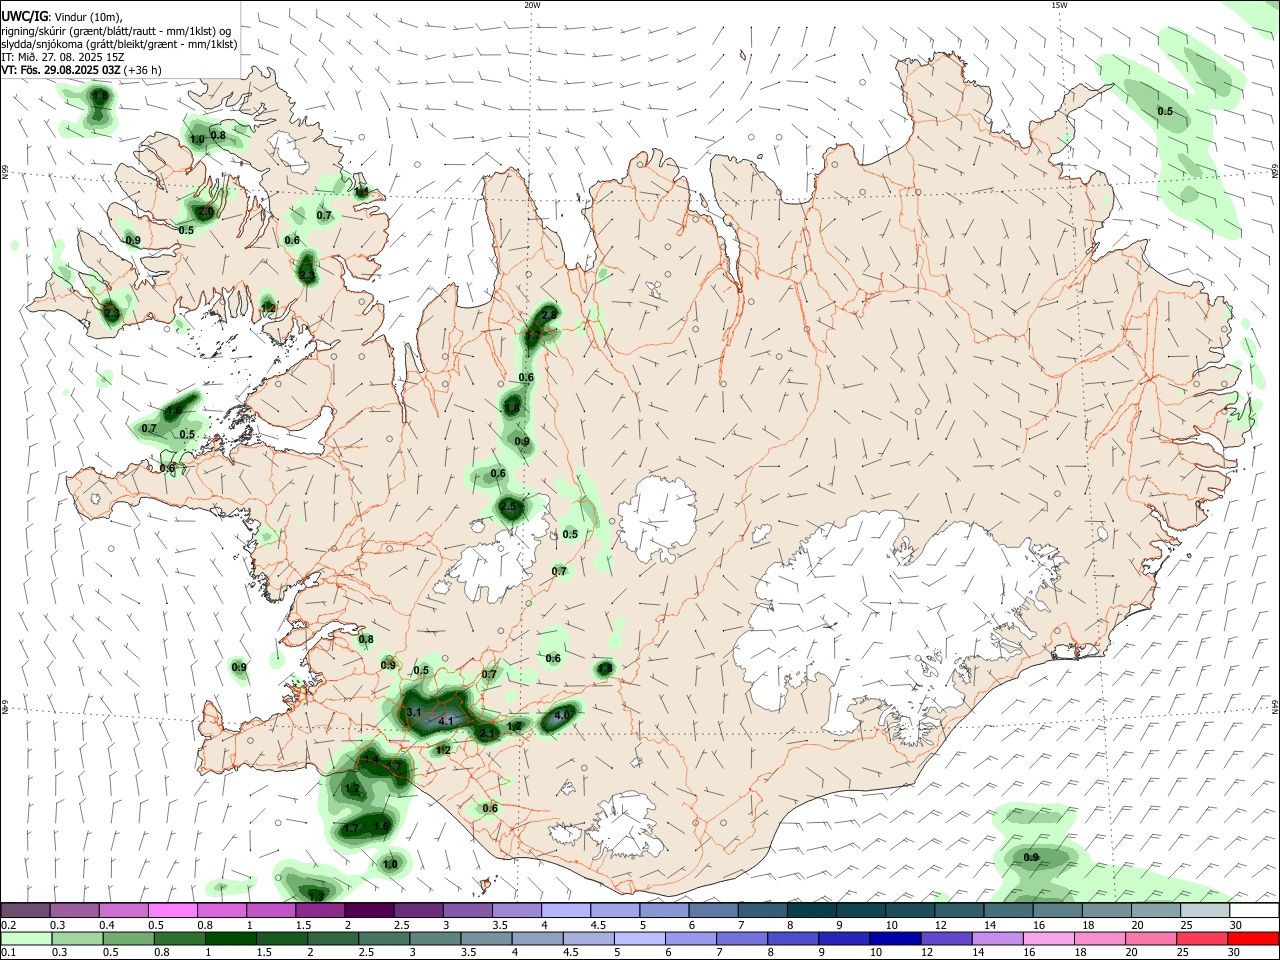This screenshot has height=960, width=1280.
Task: Click the '2.0' precipitation value in the Westfjords
Action: coord(206,212)
